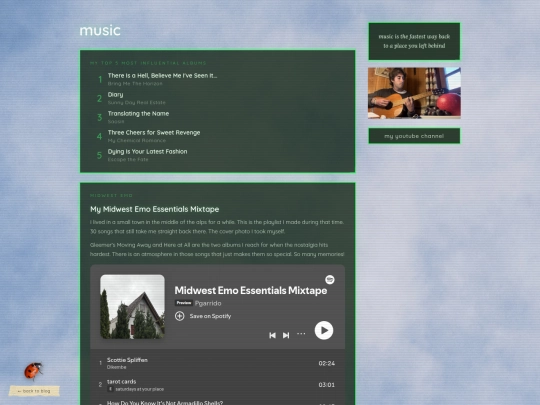Click the album Diary
540x405 pixels.
(x=115, y=94)
